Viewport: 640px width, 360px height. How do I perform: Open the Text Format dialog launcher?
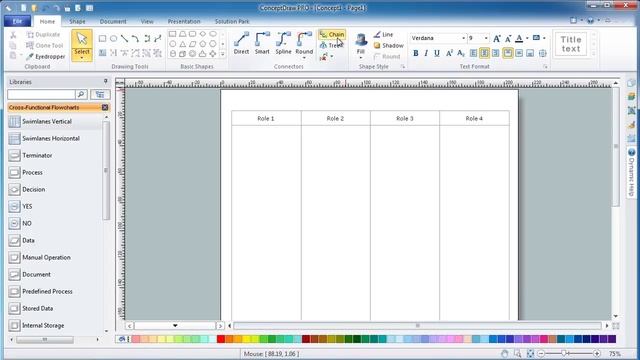tap(545, 67)
